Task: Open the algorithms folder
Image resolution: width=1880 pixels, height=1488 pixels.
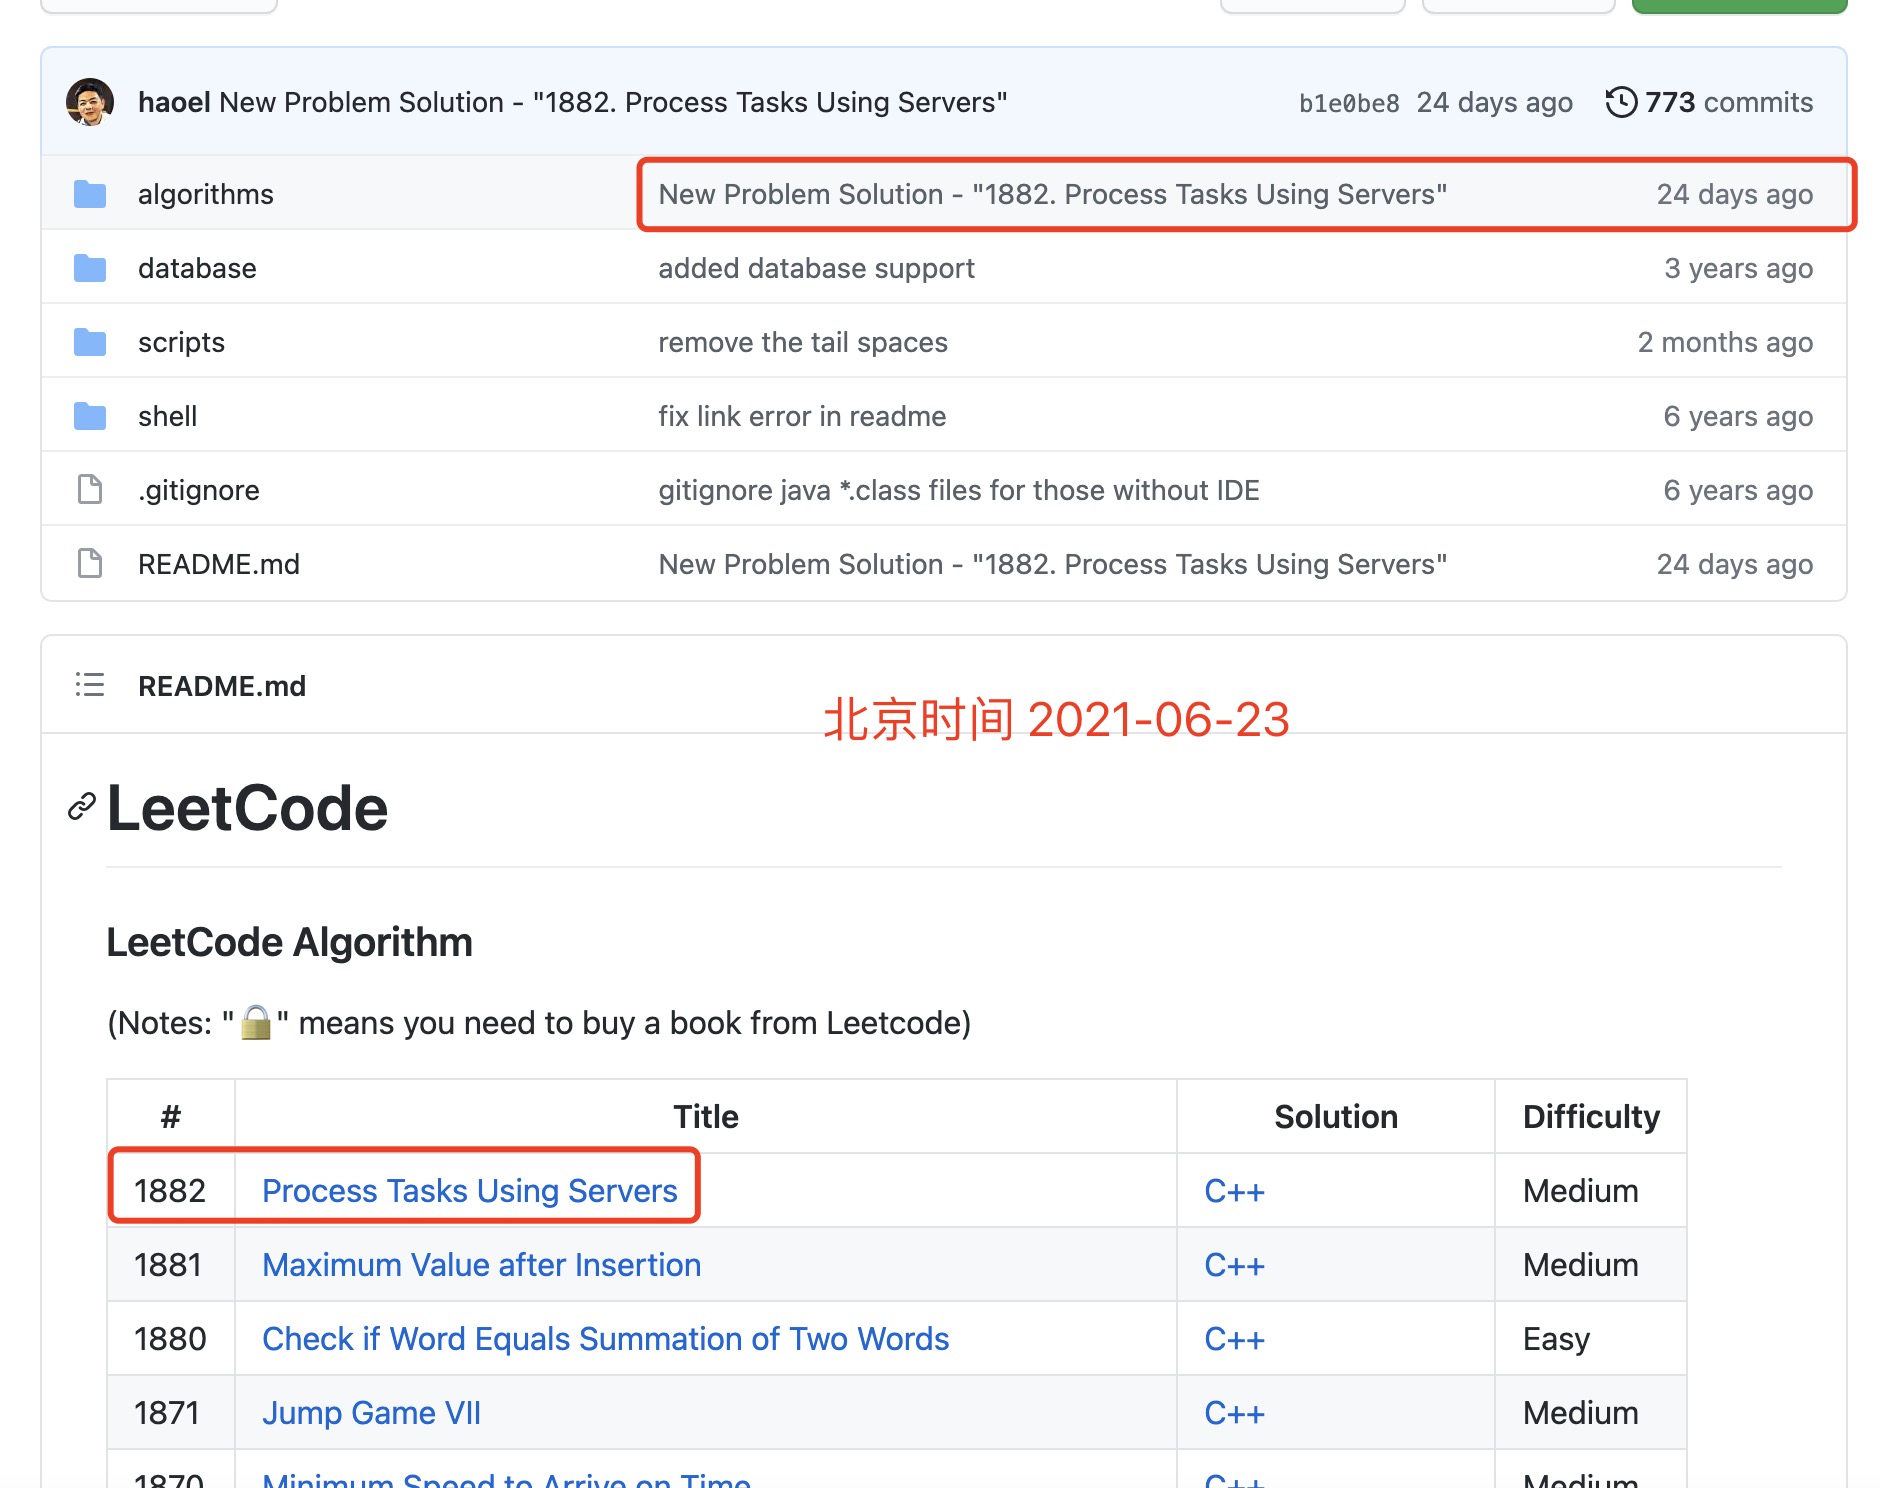Action: click(x=206, y=194)
